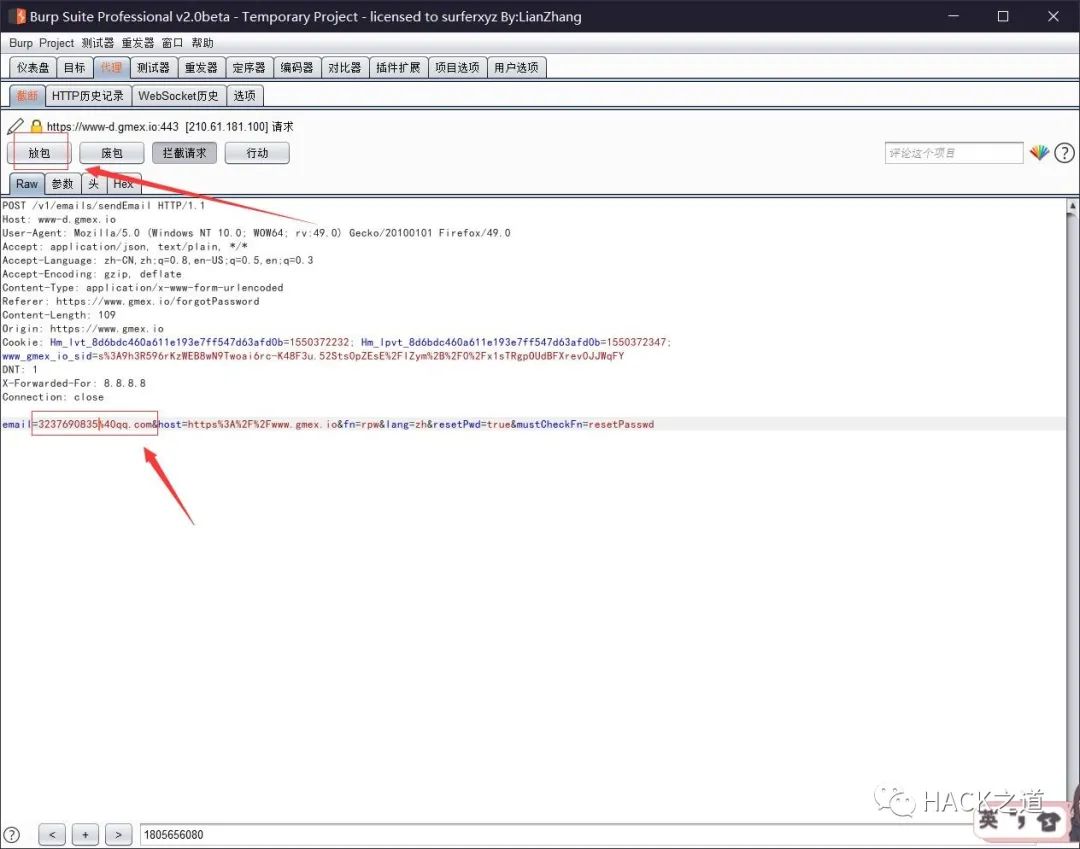
Task: Go to next search match with > button
Action: (118, 835)
